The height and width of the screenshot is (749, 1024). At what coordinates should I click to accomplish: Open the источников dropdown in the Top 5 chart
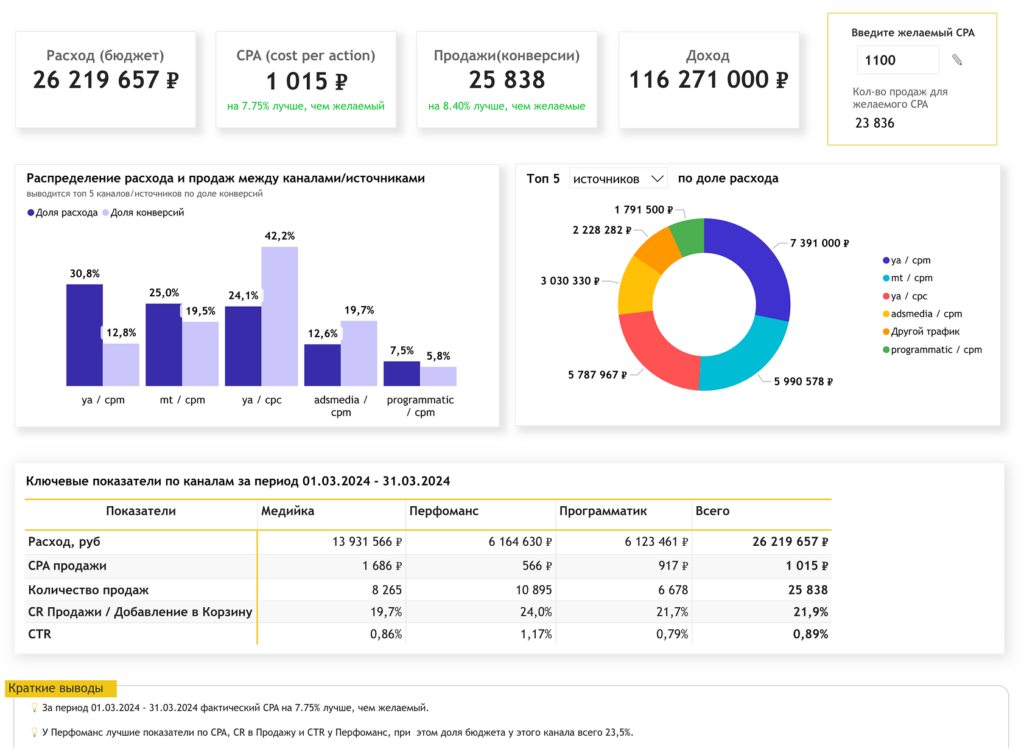[618, 178]
